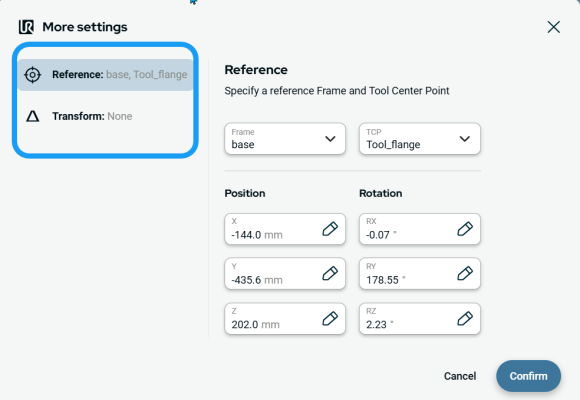Click the pencil icon for X position
Image resolution: width=580 pixels, height=400 pixels.
[330, 229]
